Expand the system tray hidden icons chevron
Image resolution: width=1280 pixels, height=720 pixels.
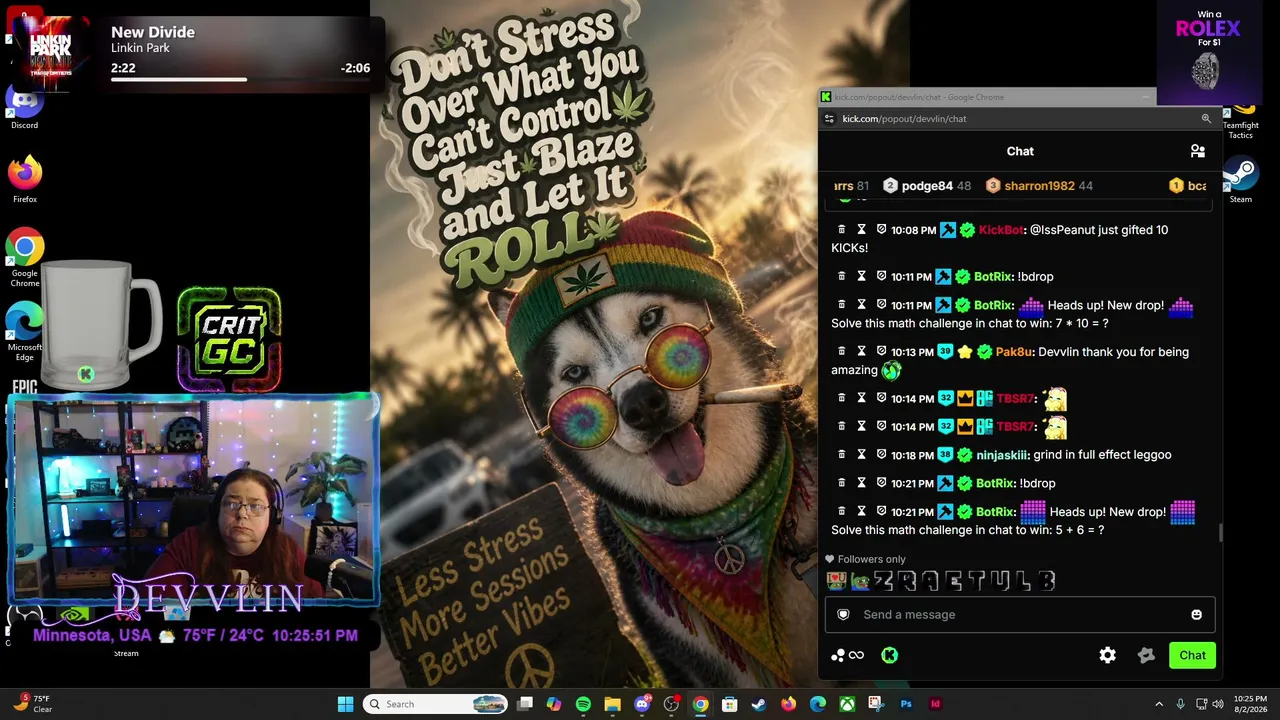1159,704
